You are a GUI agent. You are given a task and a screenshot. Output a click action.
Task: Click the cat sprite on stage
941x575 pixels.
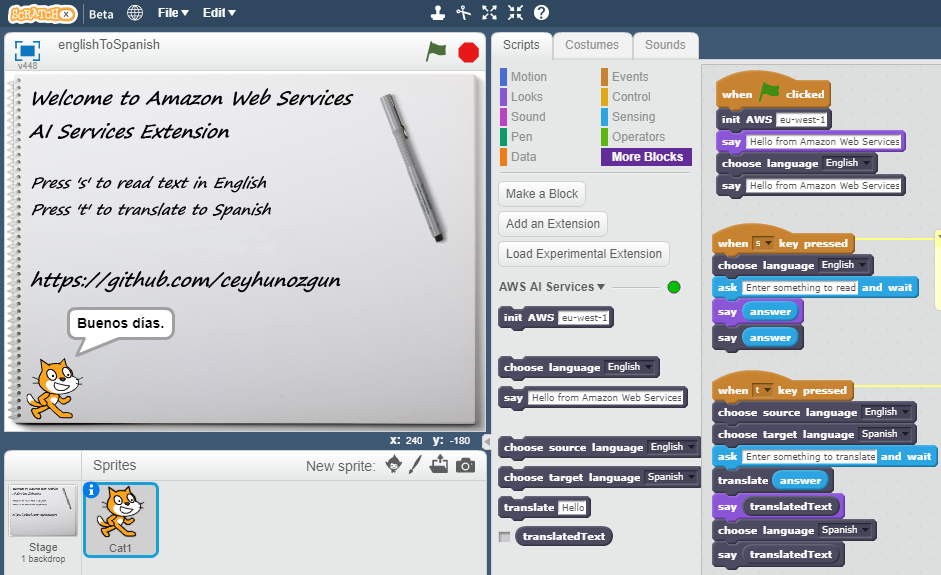tap(54, 389)
